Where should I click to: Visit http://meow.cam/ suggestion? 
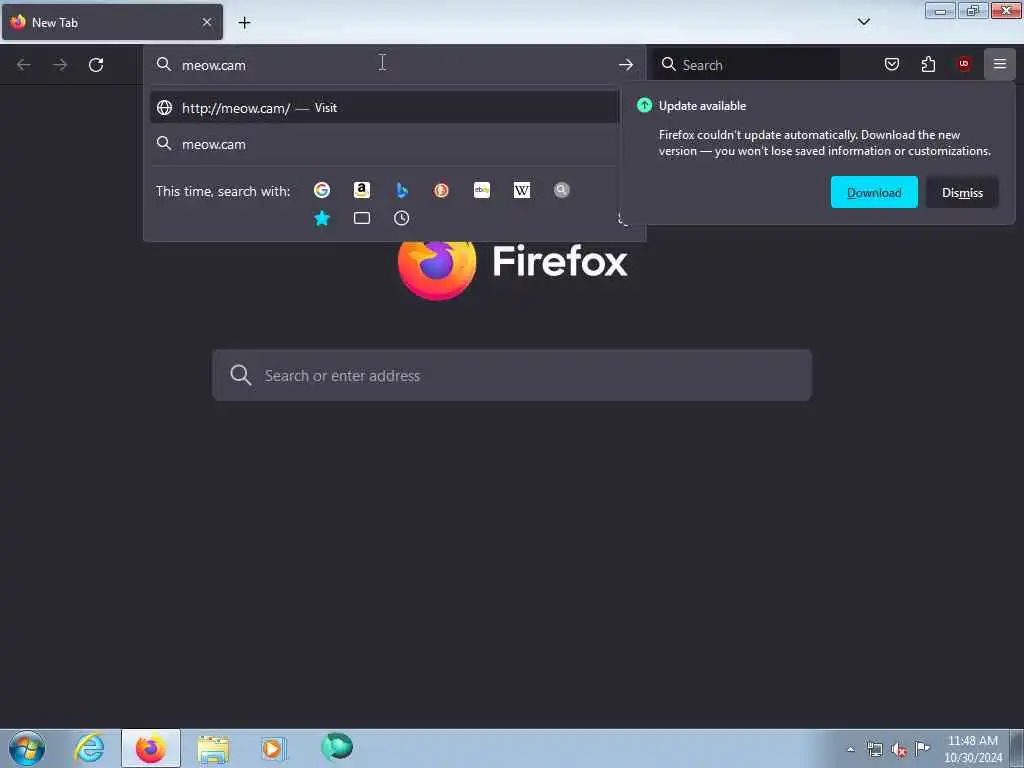[x=384, y=108]
